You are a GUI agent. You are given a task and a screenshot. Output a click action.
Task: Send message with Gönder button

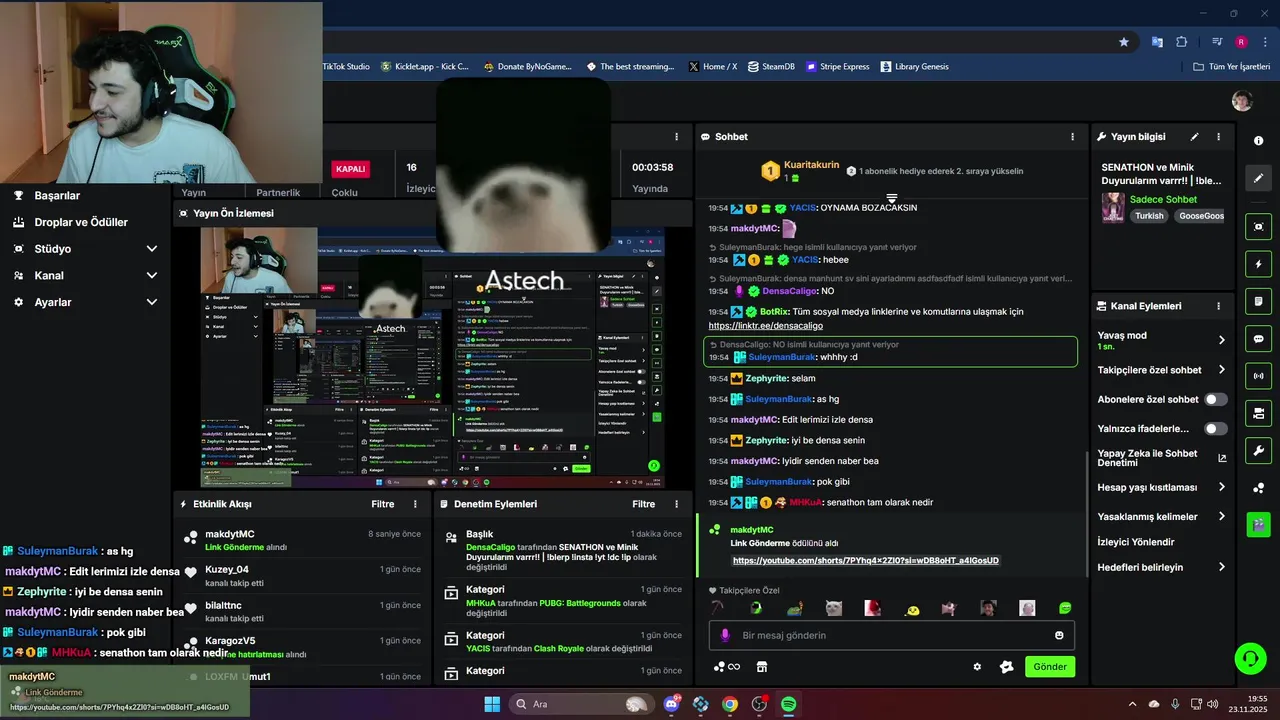coord(1050,667)
